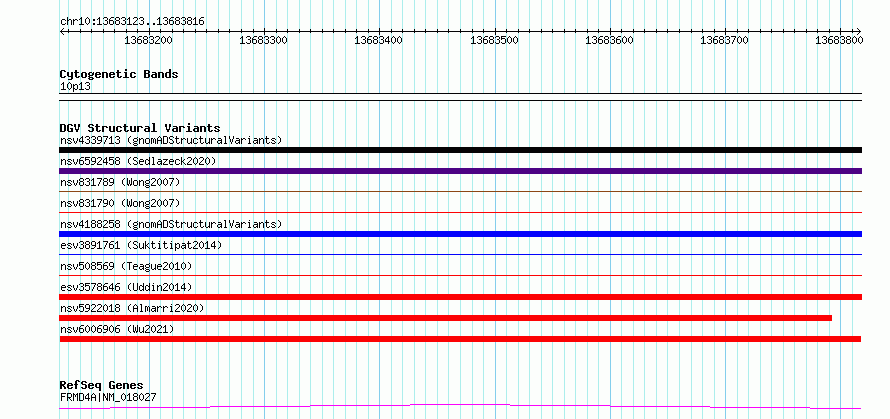The width and height of the screenshot is (890, 419).
Task: Click the Cytogenetic Bands track title
Action: coord(119,74)
